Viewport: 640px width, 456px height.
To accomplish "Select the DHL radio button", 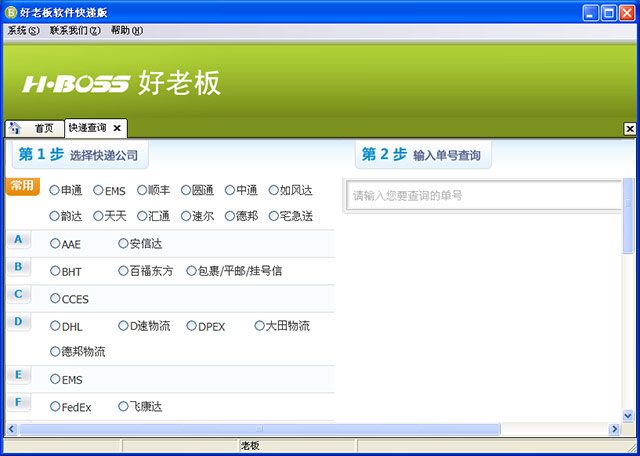I will [55, 326].
